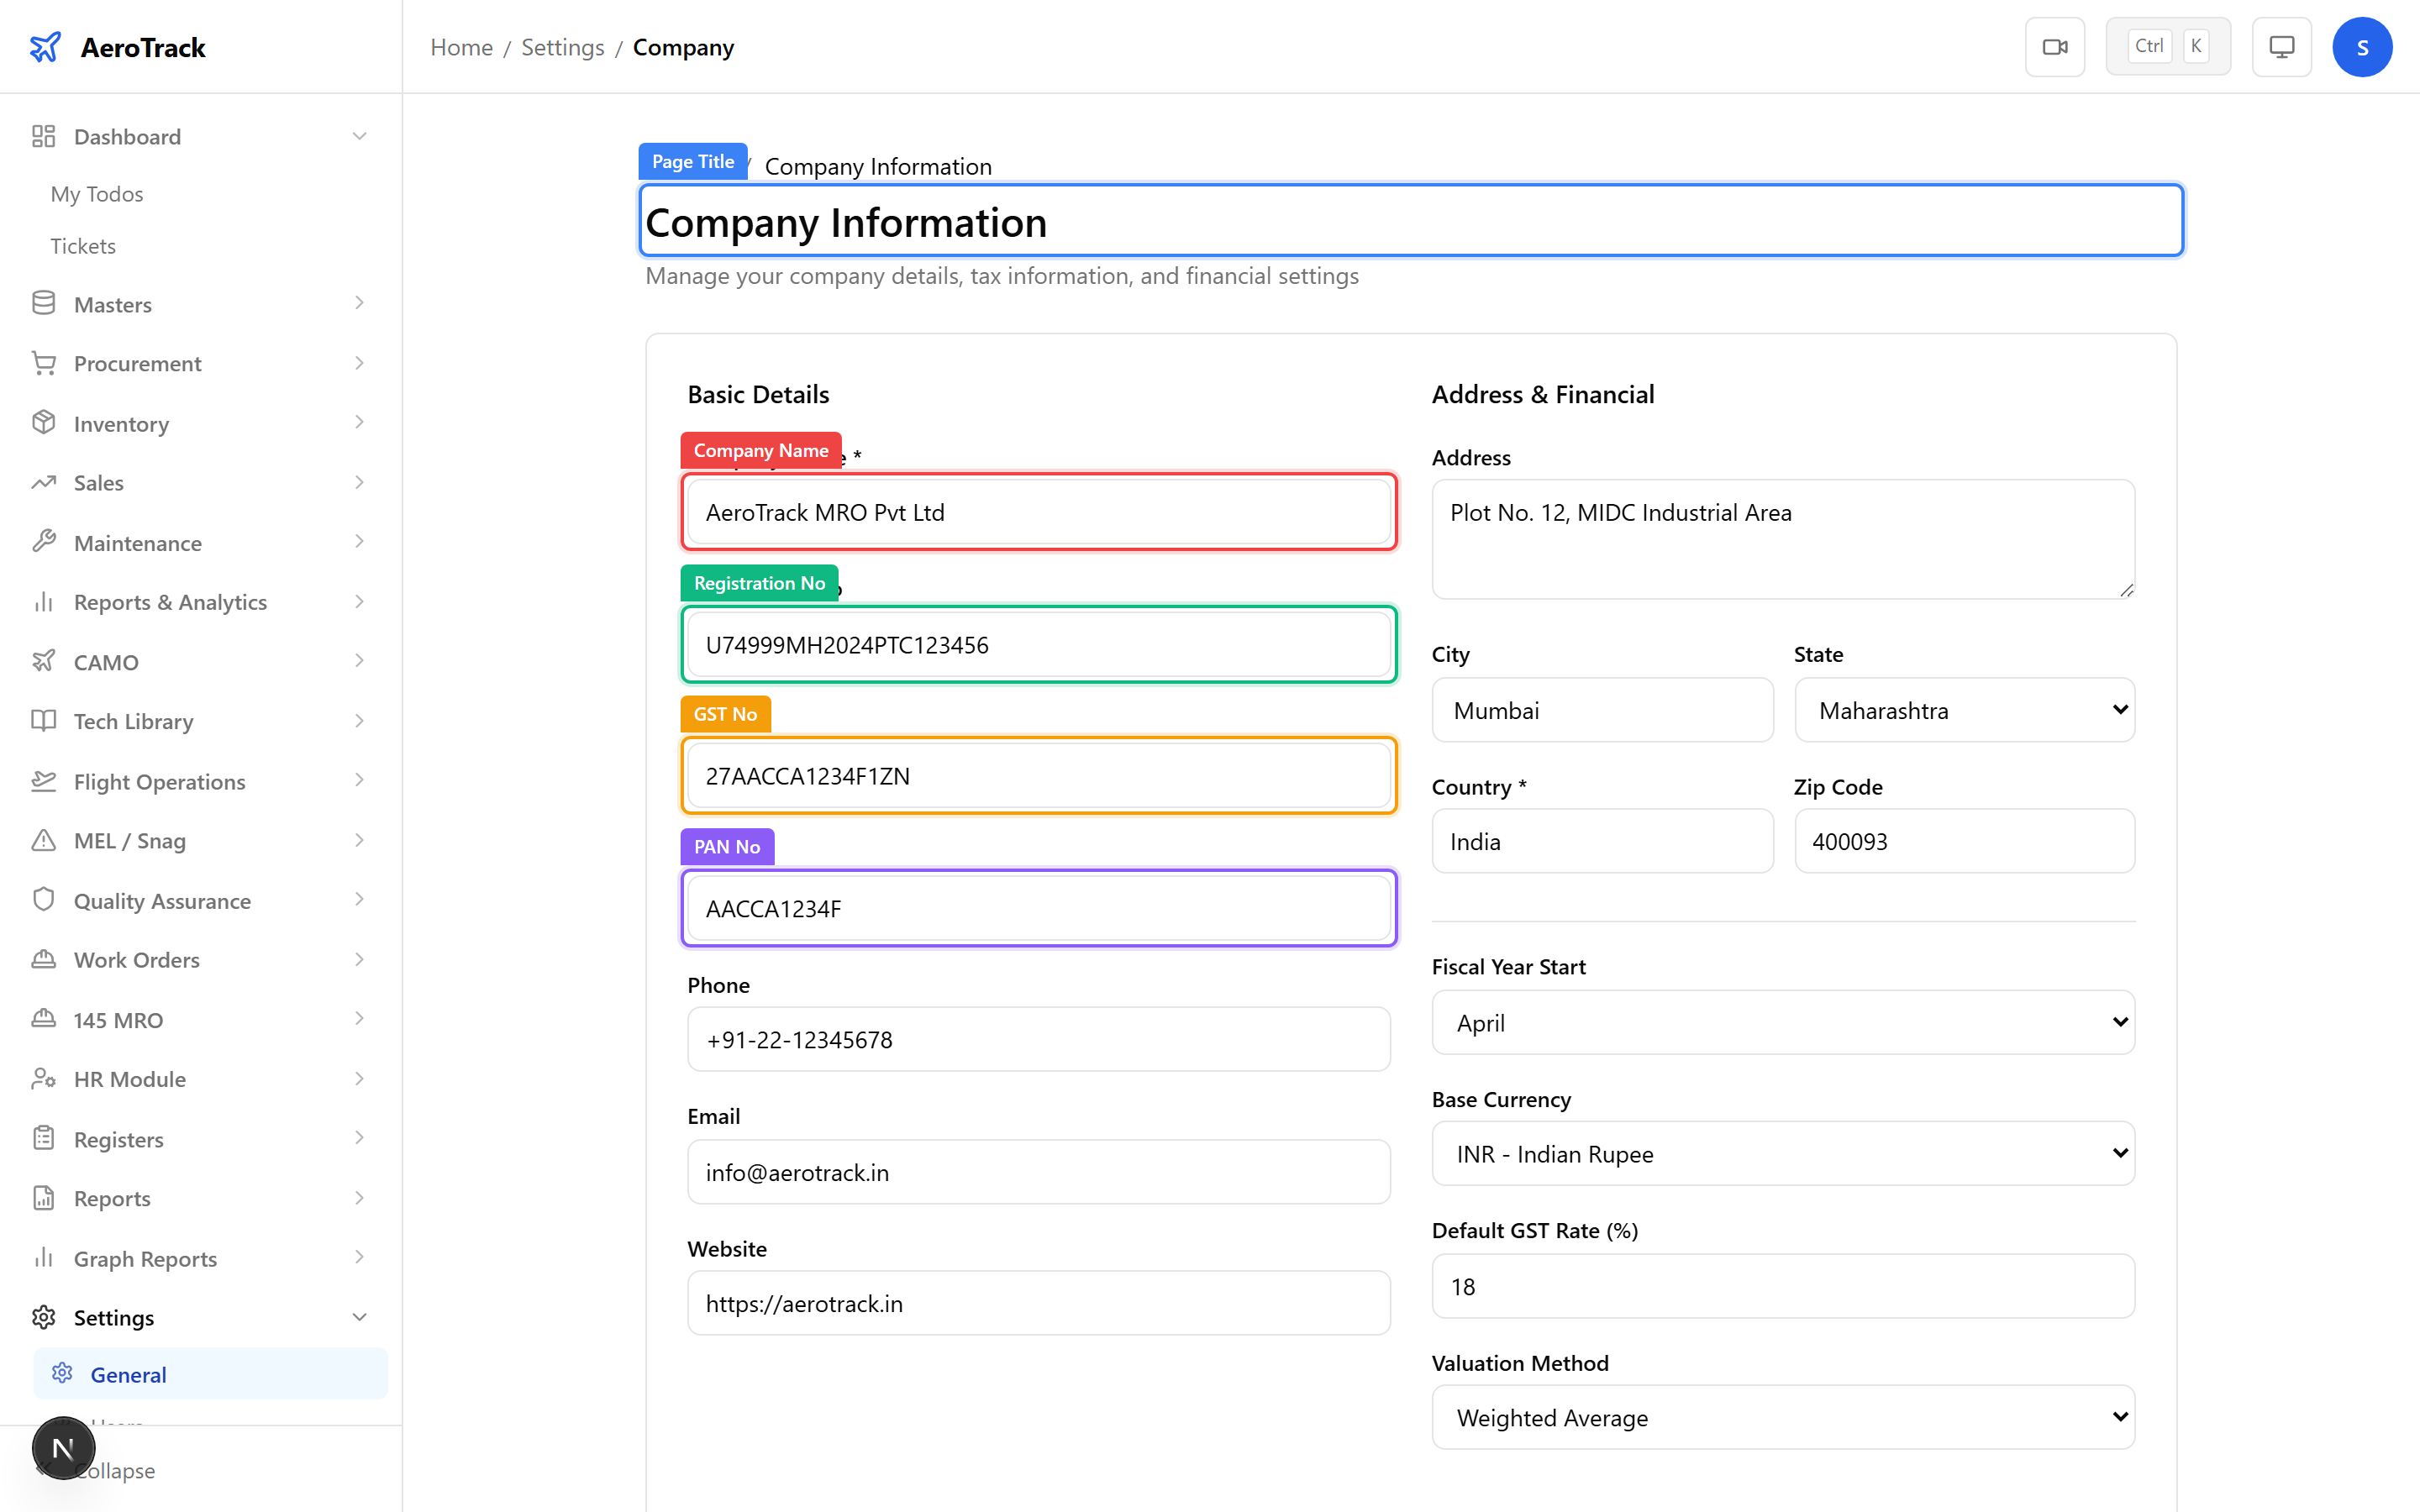This screenshot has height=1512, width=2420.
Task: Open CAMO via the airplane icon
Action: tap(44, 660)
